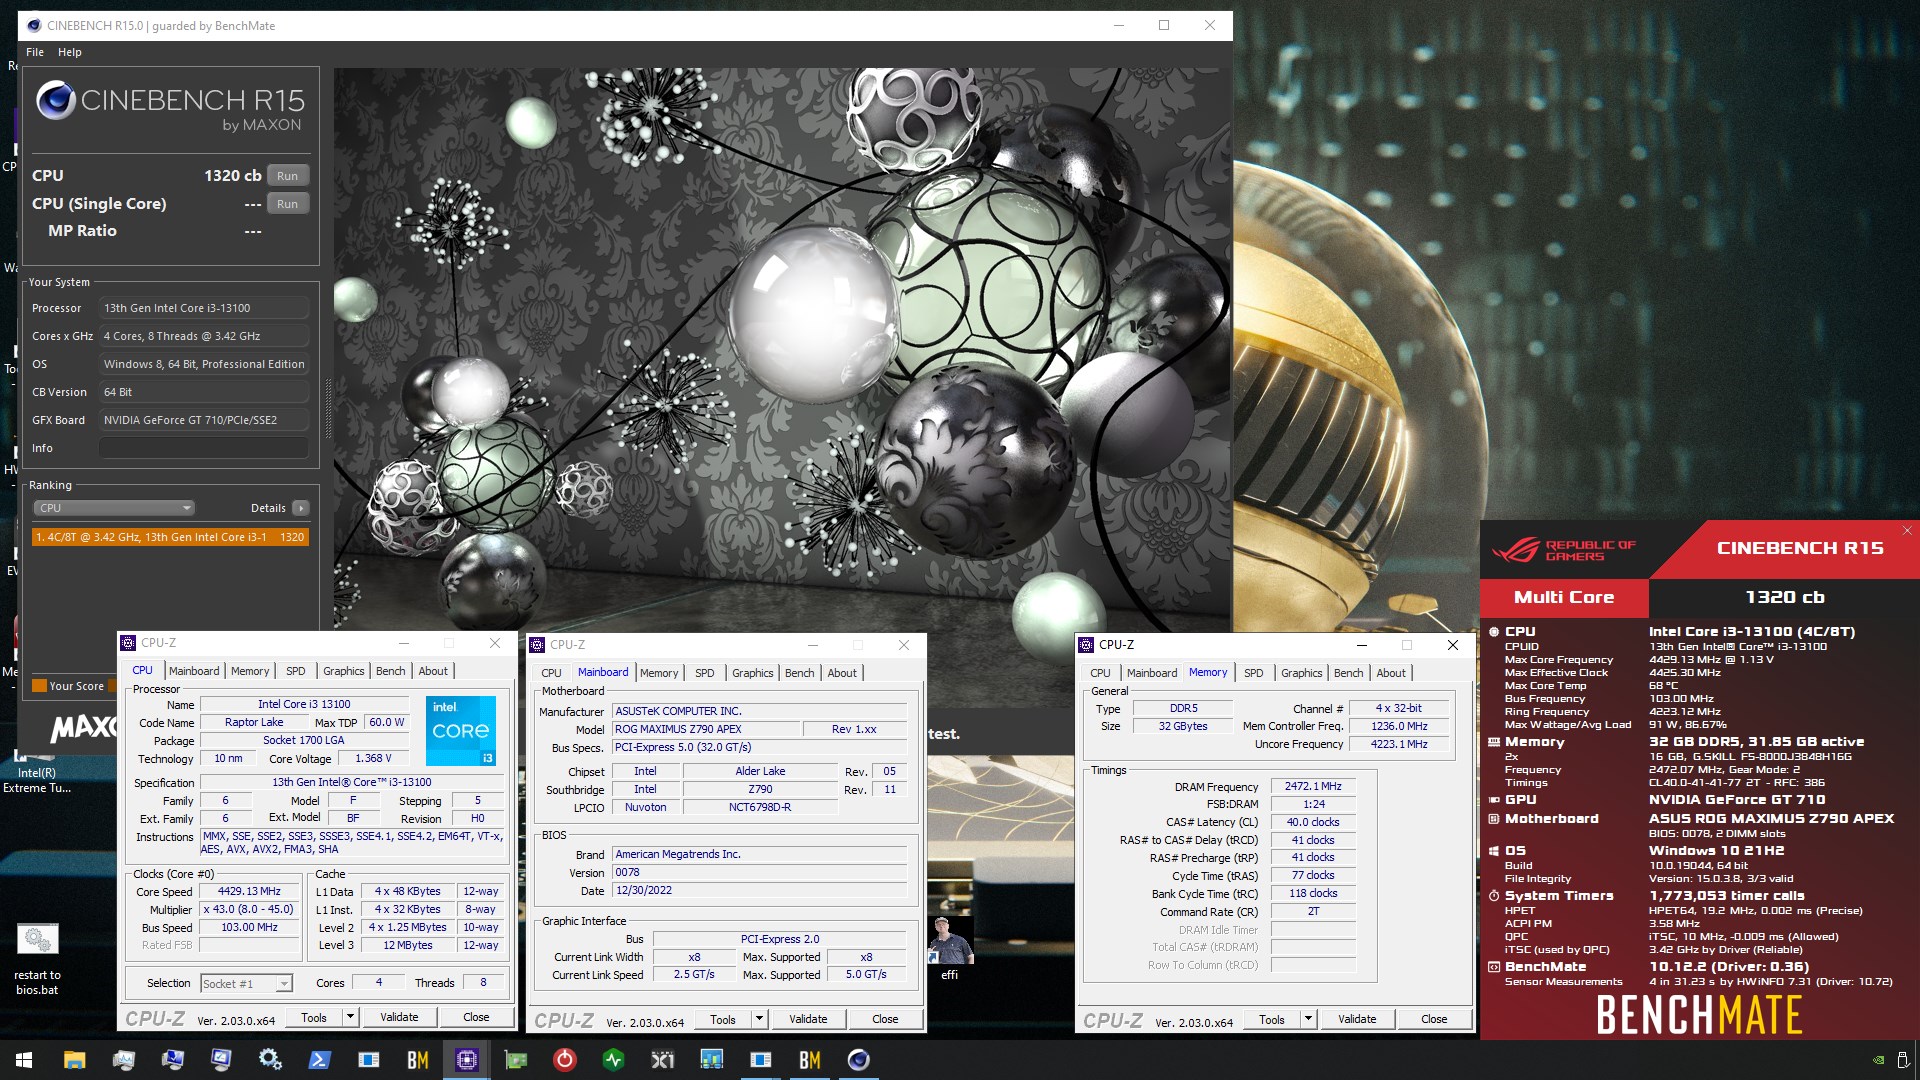Close the BenchMate result overlay

[1907, 531]
